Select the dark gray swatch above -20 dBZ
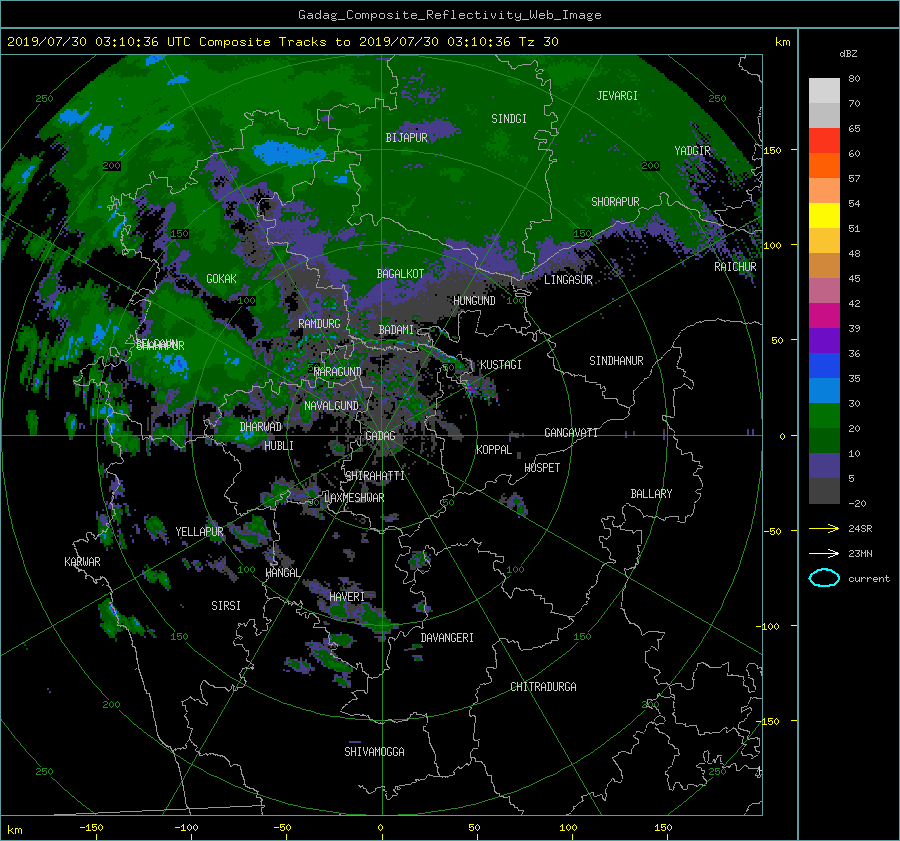This screenshot has height=841, width=900. point(824,491)
